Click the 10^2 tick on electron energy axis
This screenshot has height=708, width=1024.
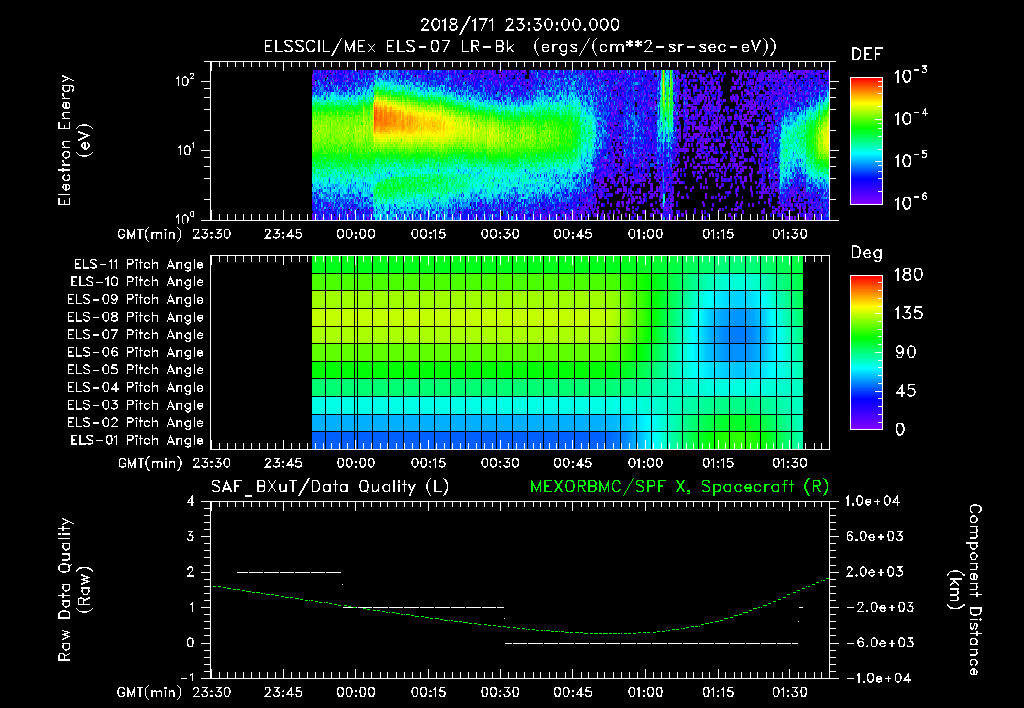[x=186, y=81]
